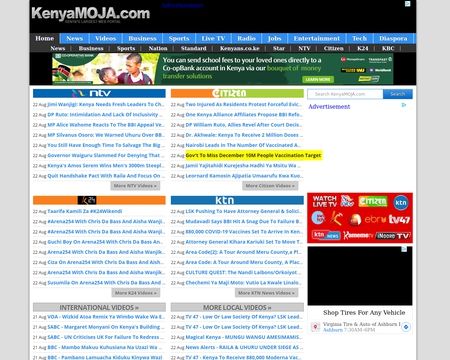Open the "Kenya's Amos Serem Wins Men's 3000m" link
The image size is (450, 360).
click(106, 166)
